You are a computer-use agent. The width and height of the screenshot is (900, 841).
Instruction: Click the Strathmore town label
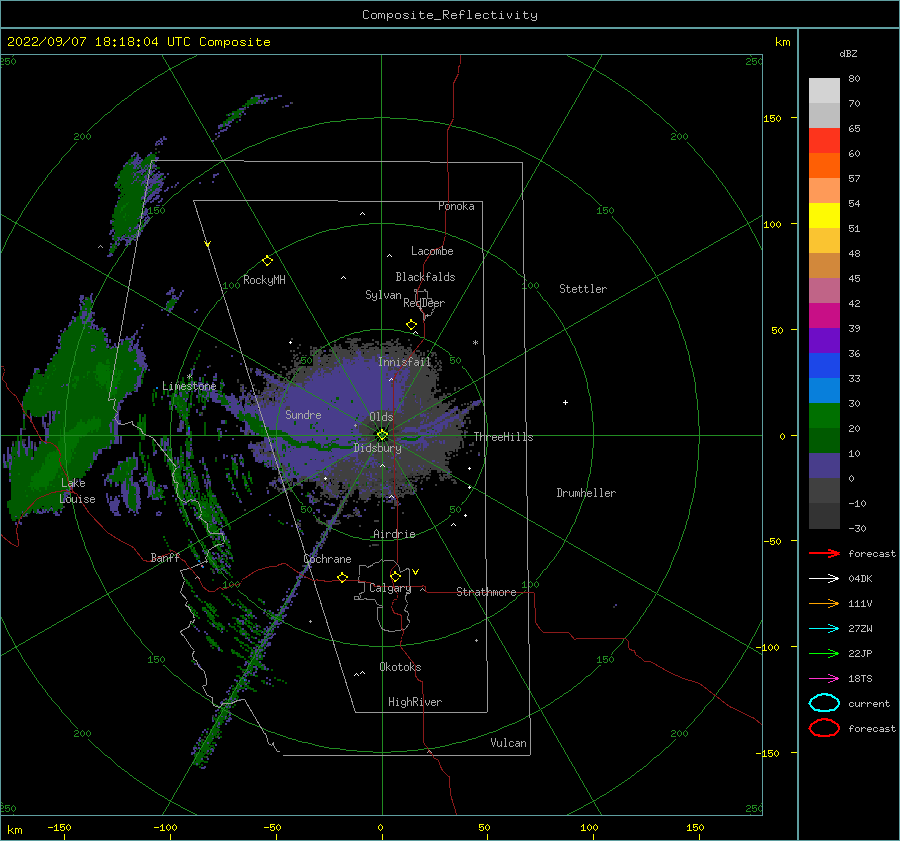(x=486, y=592)
